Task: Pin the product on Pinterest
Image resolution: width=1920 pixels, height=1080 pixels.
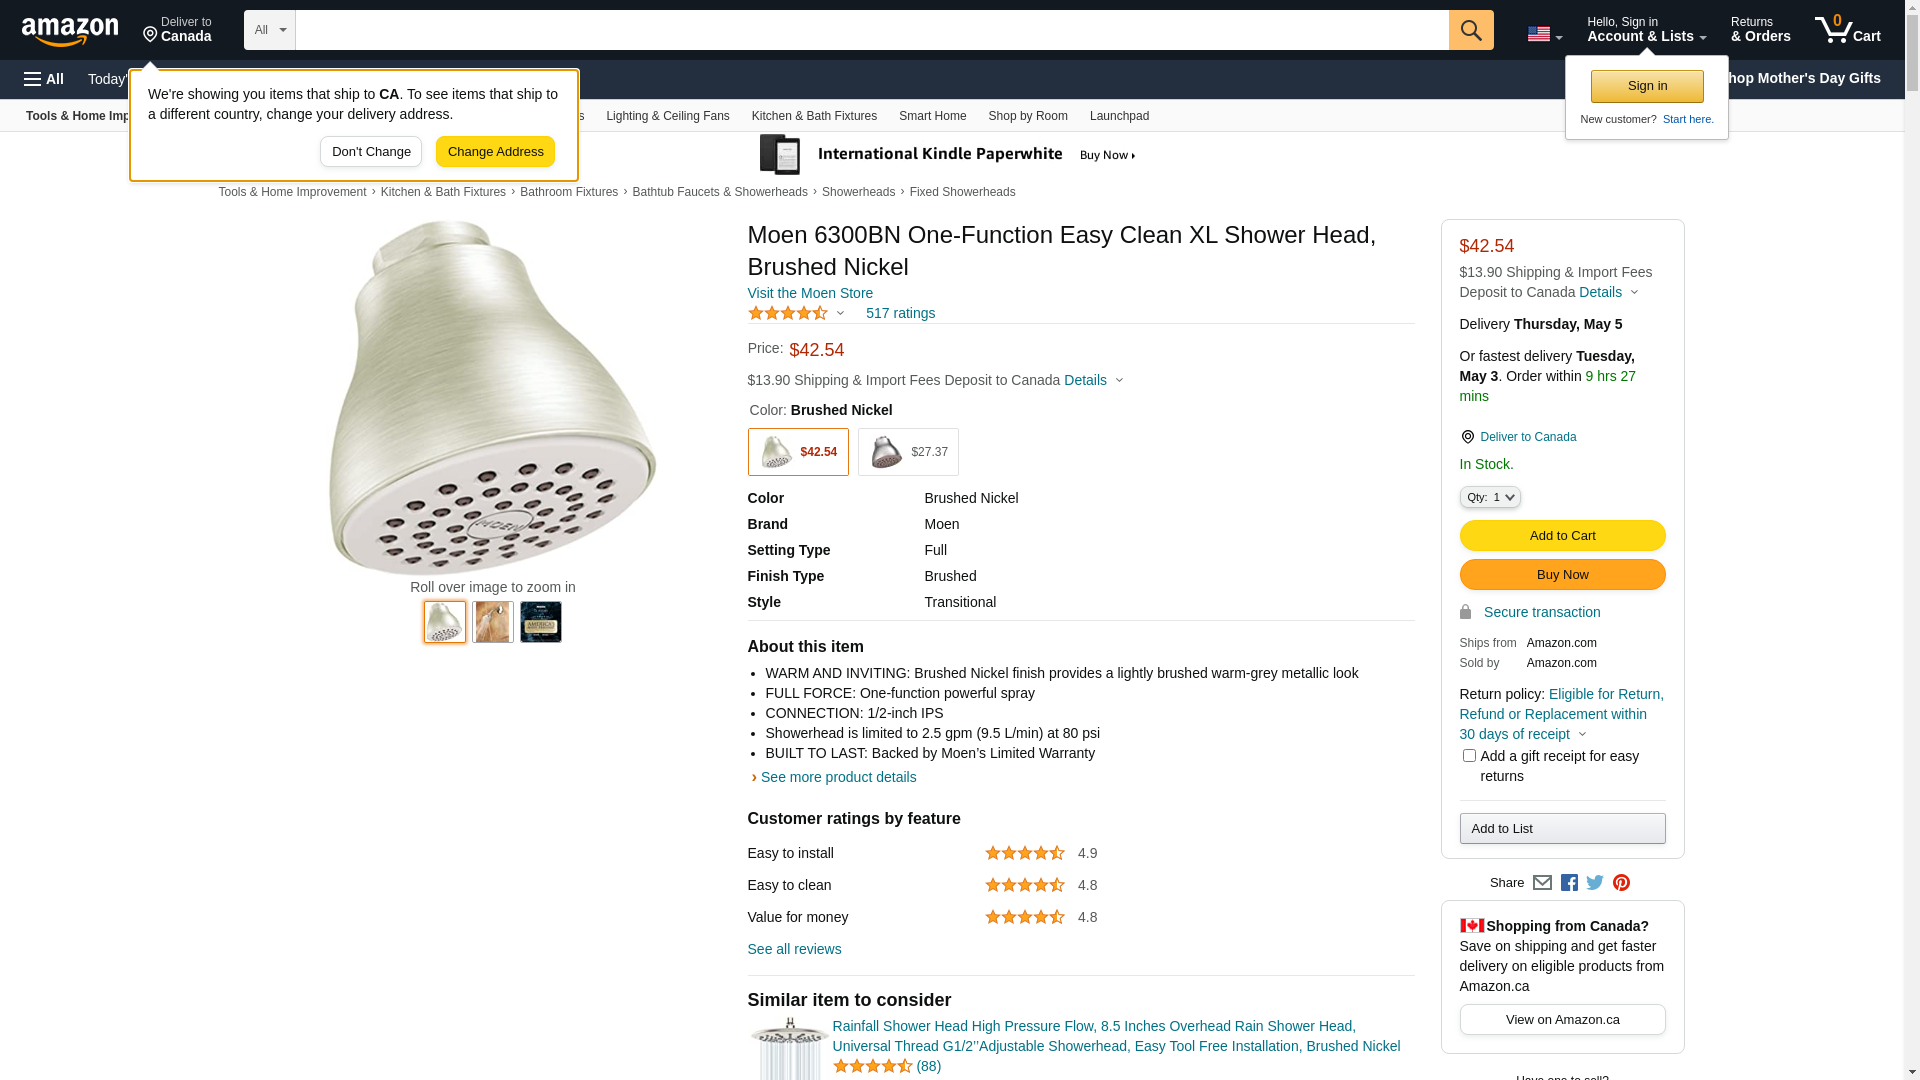Action: pyautogui.click(x=1621, y=883)
